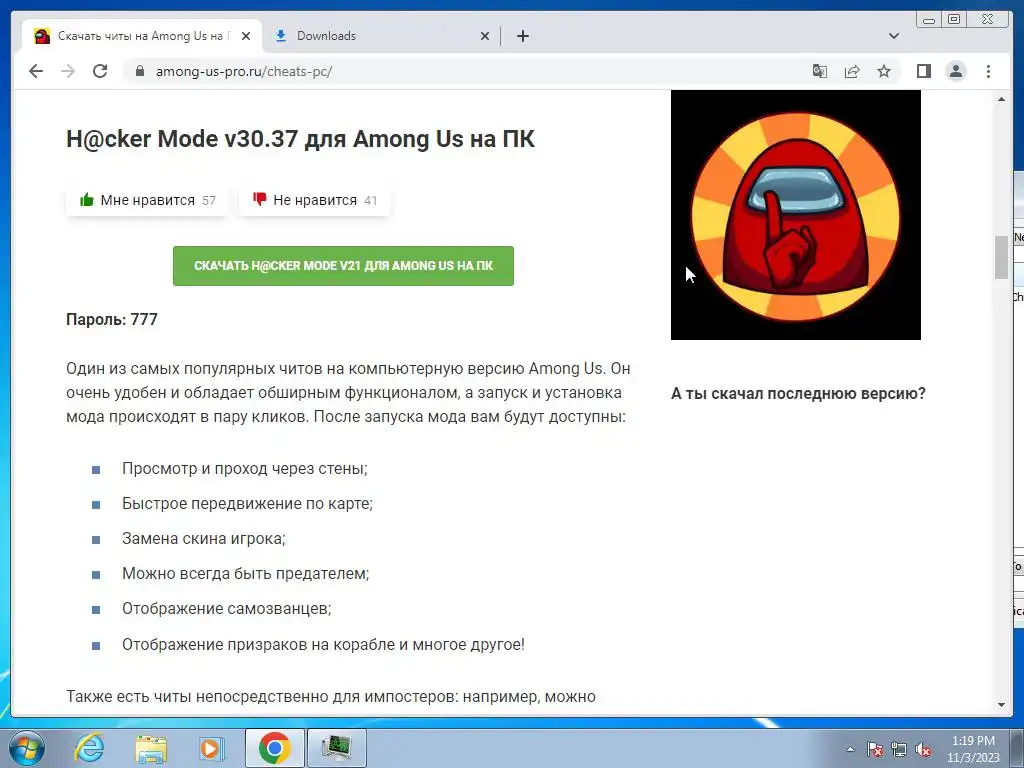
Task: Click the muted volume tray icon
Action: (923, 749)
